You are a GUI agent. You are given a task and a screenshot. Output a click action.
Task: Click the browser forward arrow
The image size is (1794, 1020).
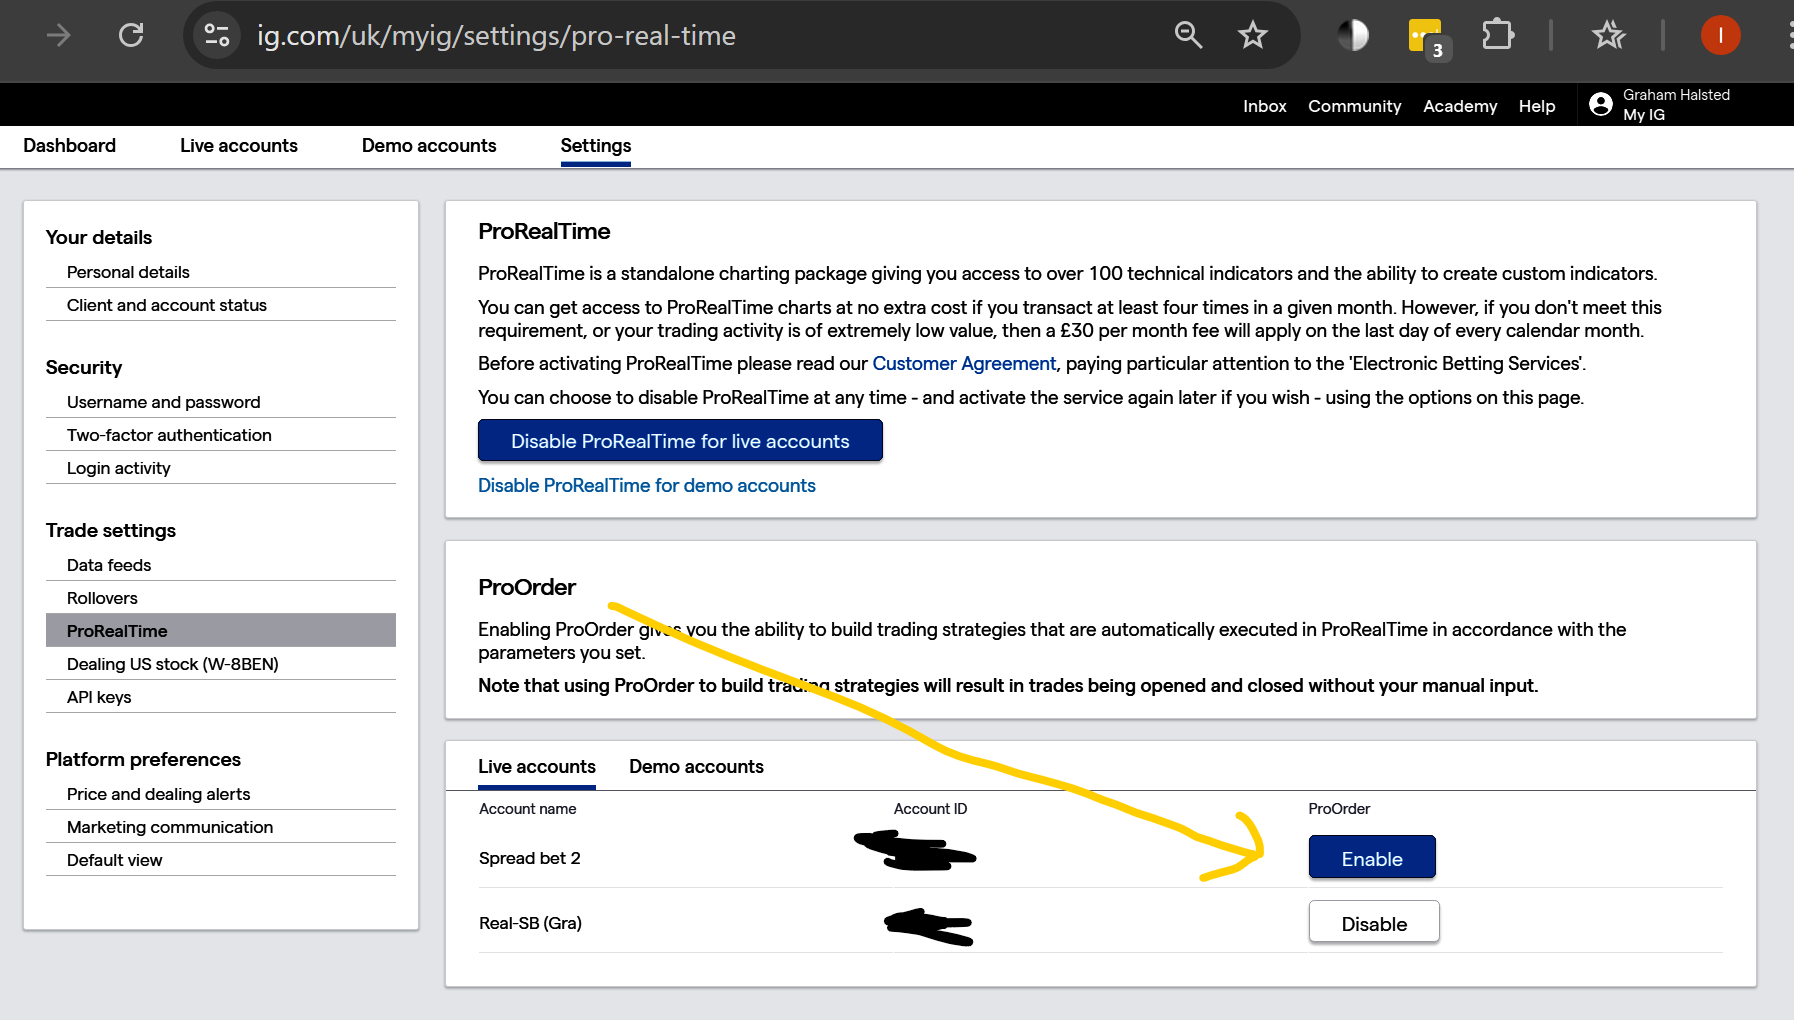(59, 36)
